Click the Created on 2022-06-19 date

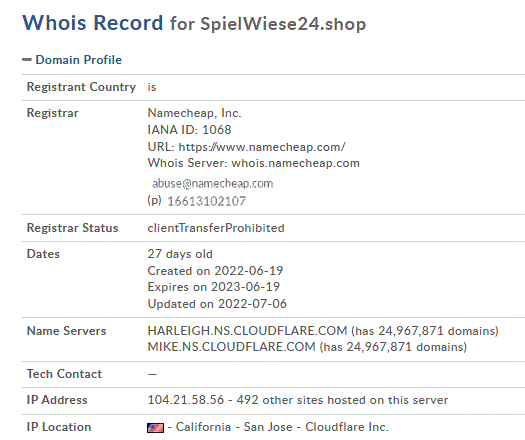[x=215, y=271]
